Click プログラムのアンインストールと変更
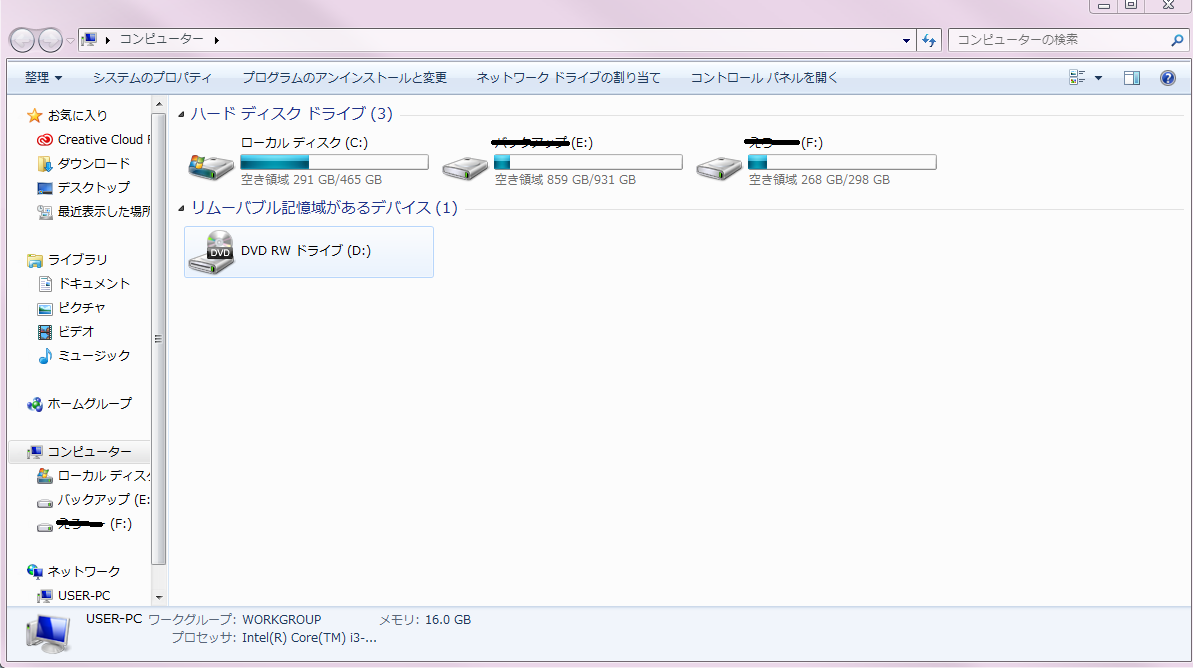Image resolution: width=1193 pixels, height=668 pixels. [x=344, y=78]
